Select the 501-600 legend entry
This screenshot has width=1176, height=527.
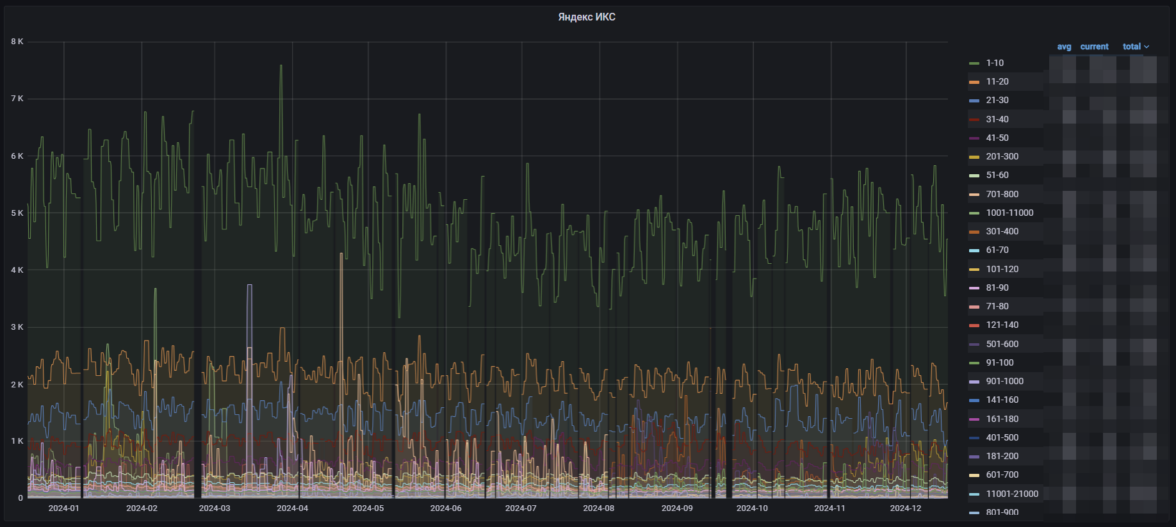tap(1004, 344)
